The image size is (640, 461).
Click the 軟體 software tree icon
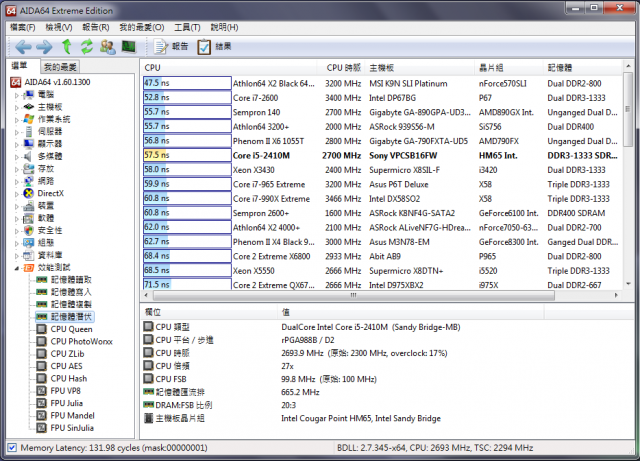tap(29, 218)
